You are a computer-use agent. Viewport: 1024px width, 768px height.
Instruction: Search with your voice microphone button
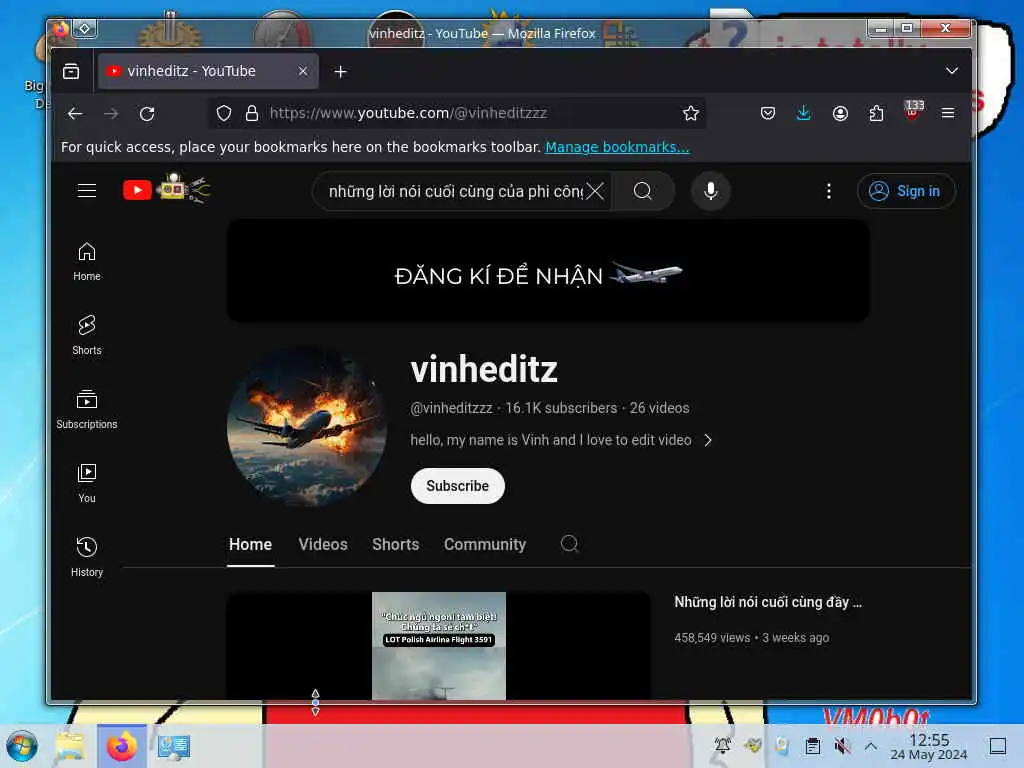point(711,191)
